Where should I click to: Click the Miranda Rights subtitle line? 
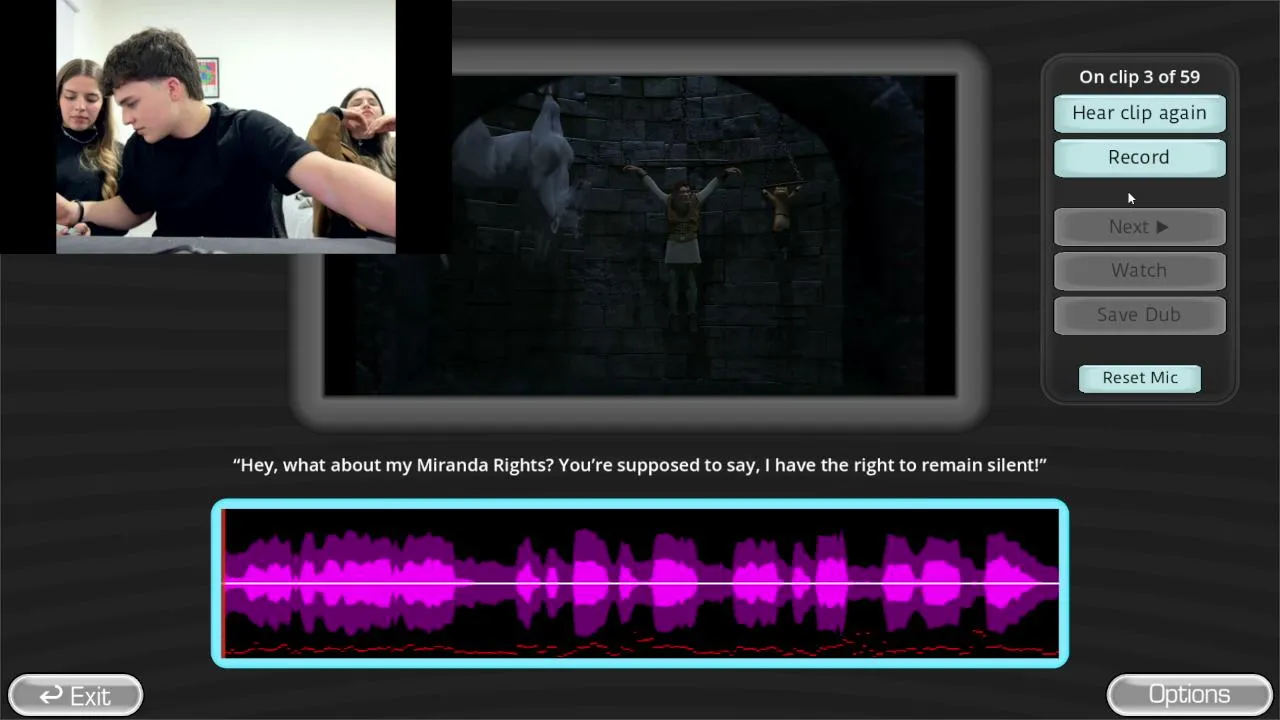640,465
